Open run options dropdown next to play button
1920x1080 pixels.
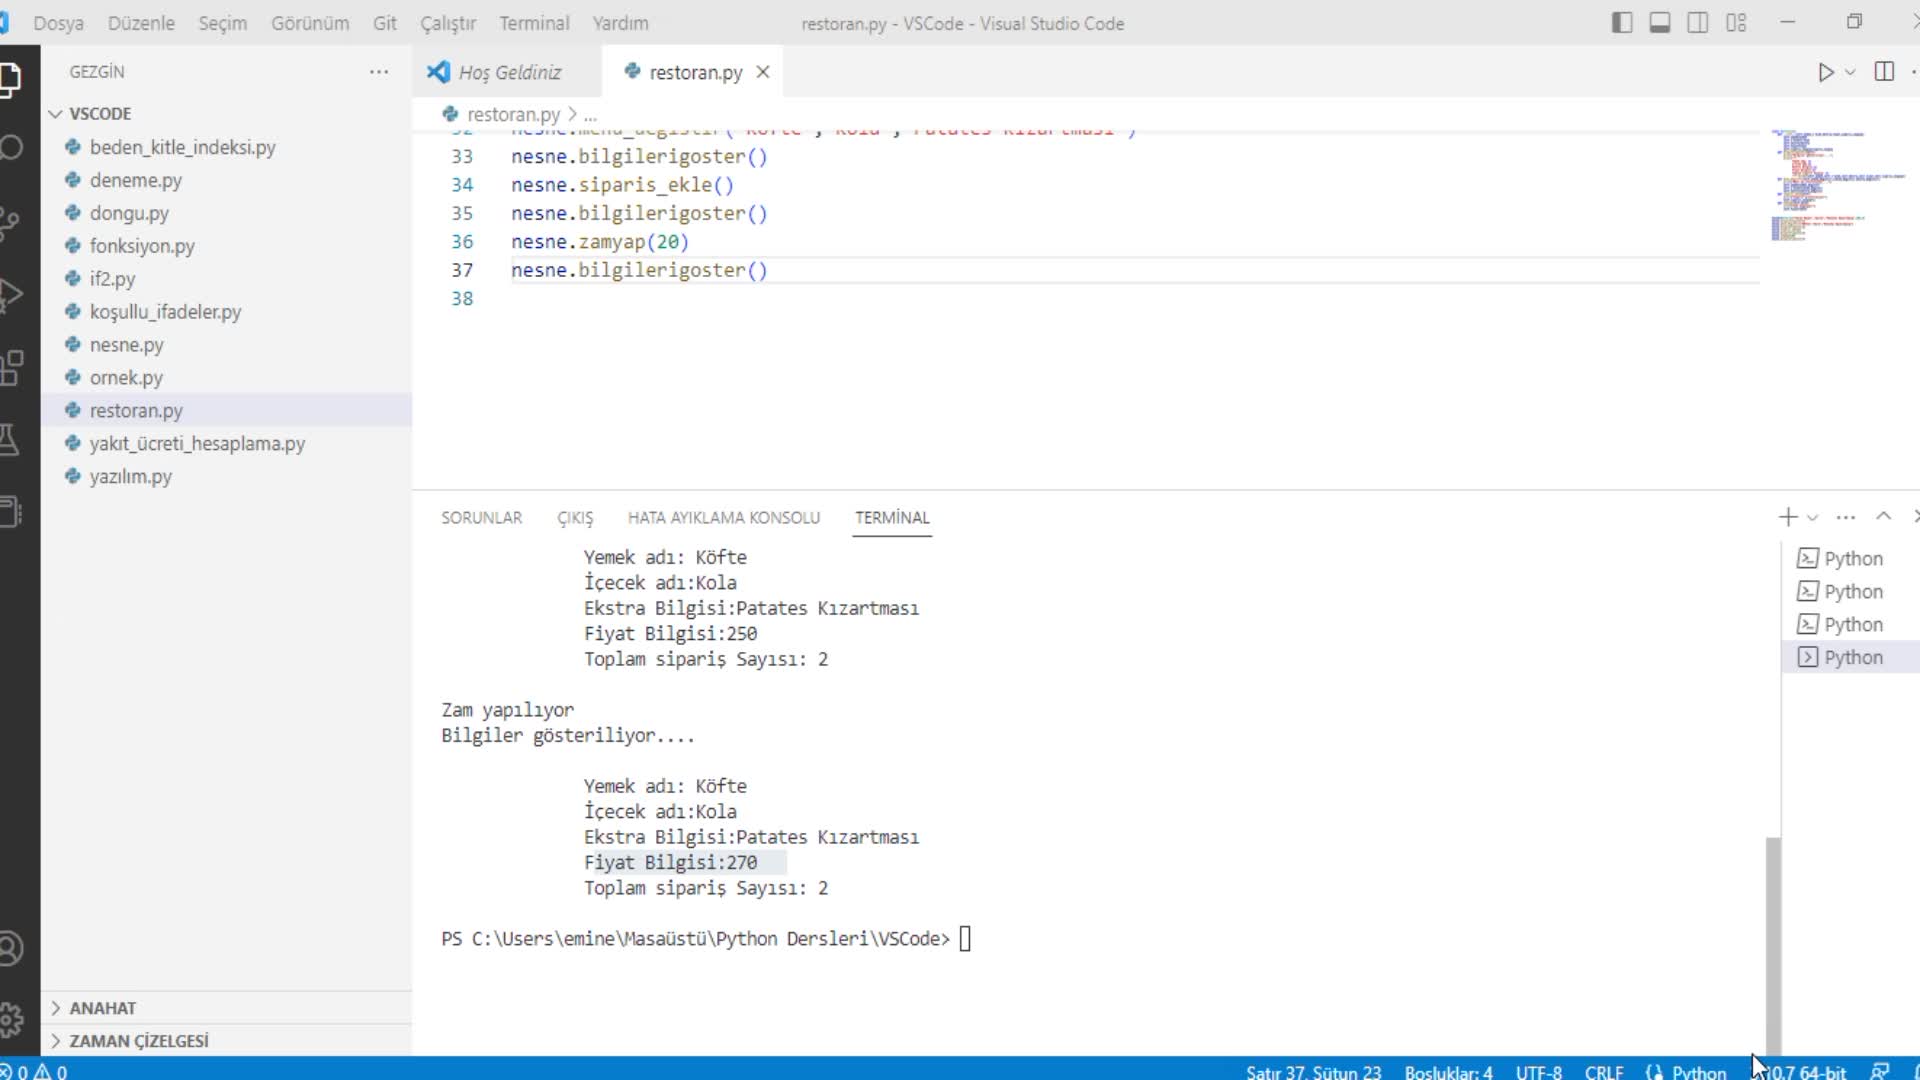click(x=1850, y=72)
